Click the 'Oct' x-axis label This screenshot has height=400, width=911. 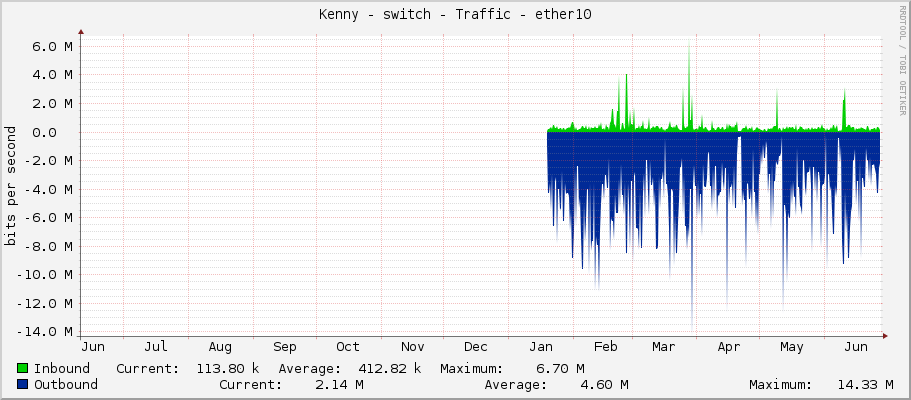pyautogui.click(x=348, y=347)
